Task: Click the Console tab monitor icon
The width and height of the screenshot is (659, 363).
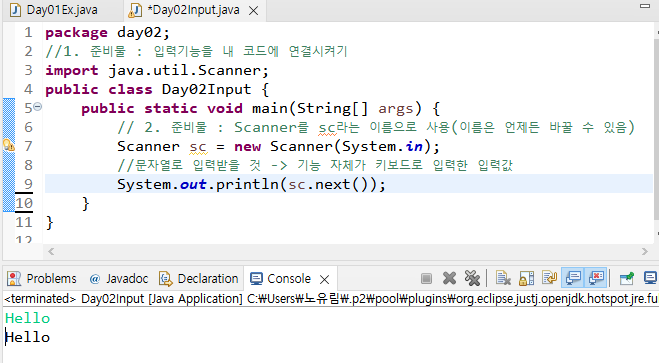Action: (x=256, y=279)
